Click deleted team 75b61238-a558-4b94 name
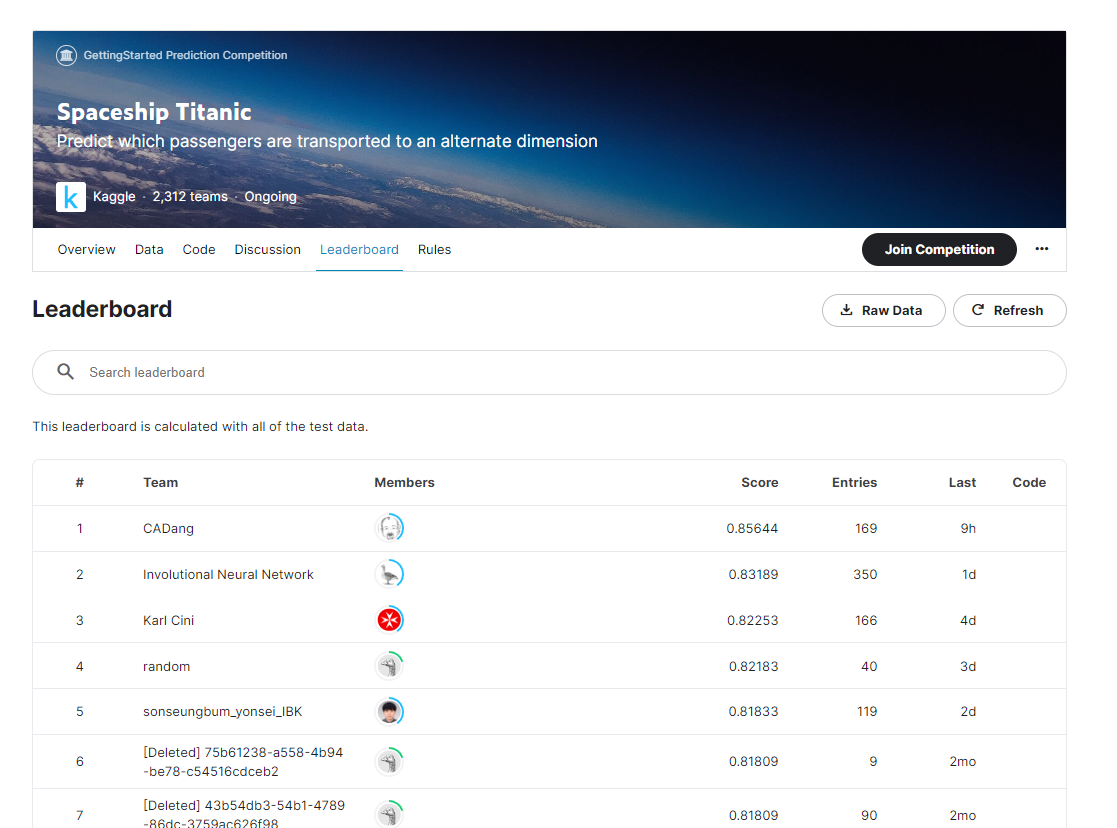Viewport: 1117px width, 828px height. [x=243, y=762]
